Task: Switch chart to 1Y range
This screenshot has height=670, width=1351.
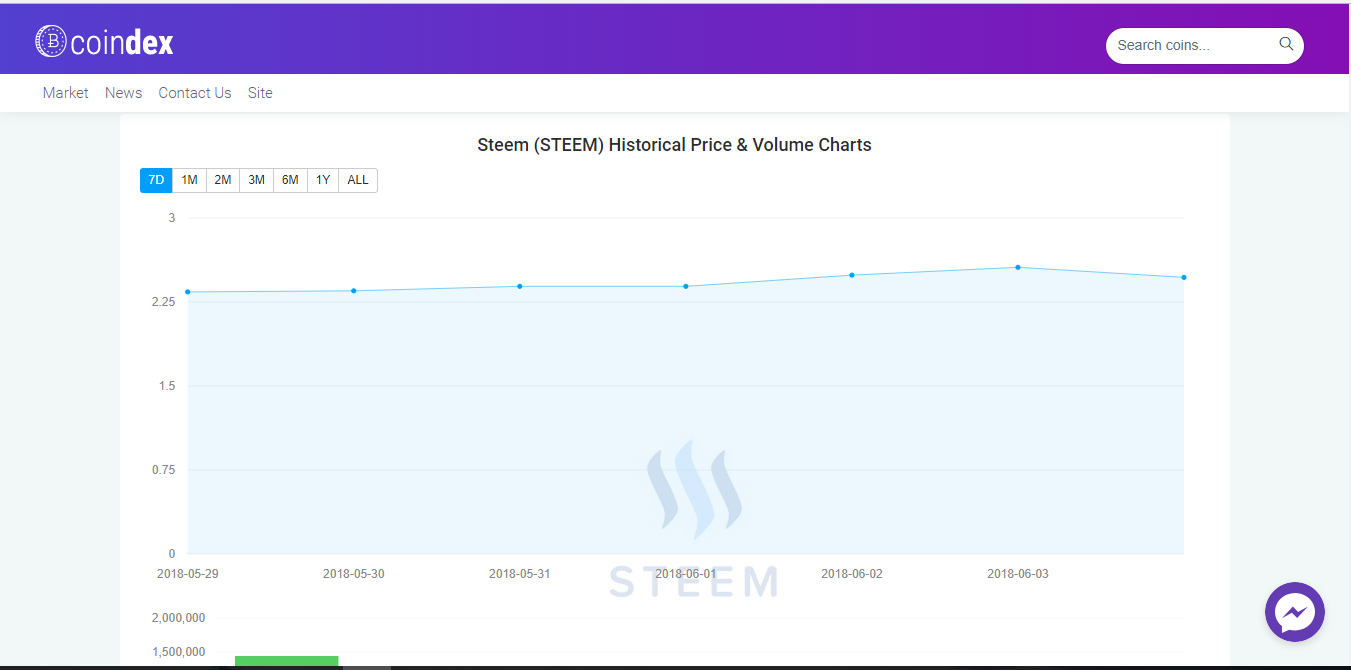Action: point(323,180)
